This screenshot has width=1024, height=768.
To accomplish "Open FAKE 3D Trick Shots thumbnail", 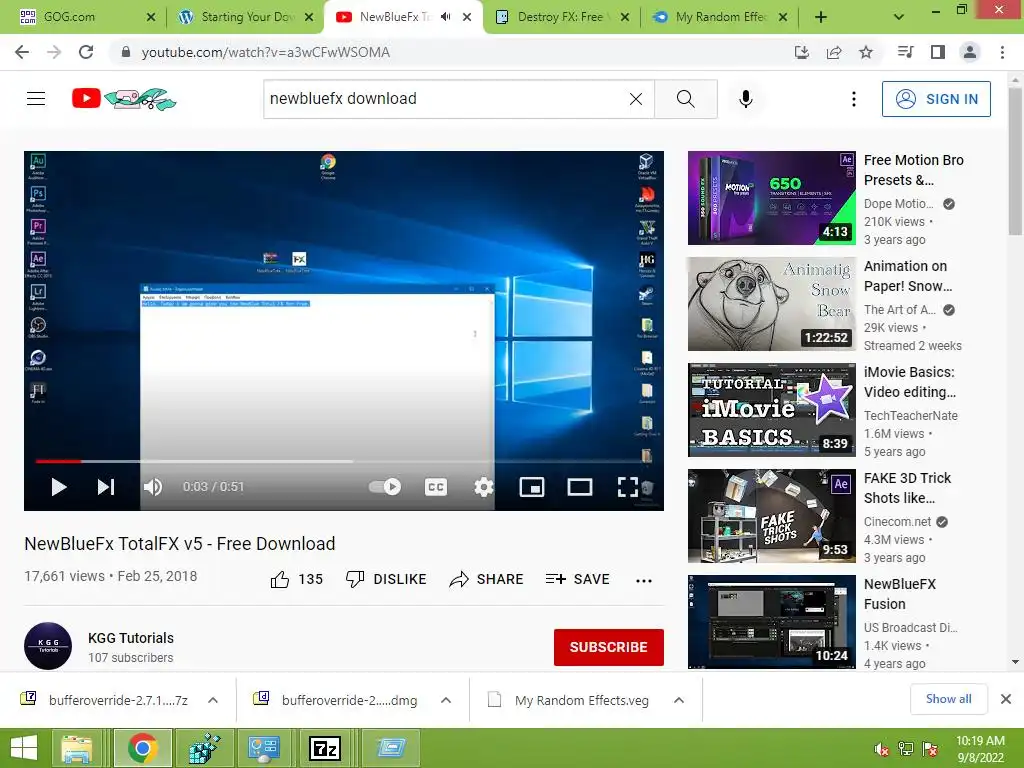I will (x=771, y=516).
